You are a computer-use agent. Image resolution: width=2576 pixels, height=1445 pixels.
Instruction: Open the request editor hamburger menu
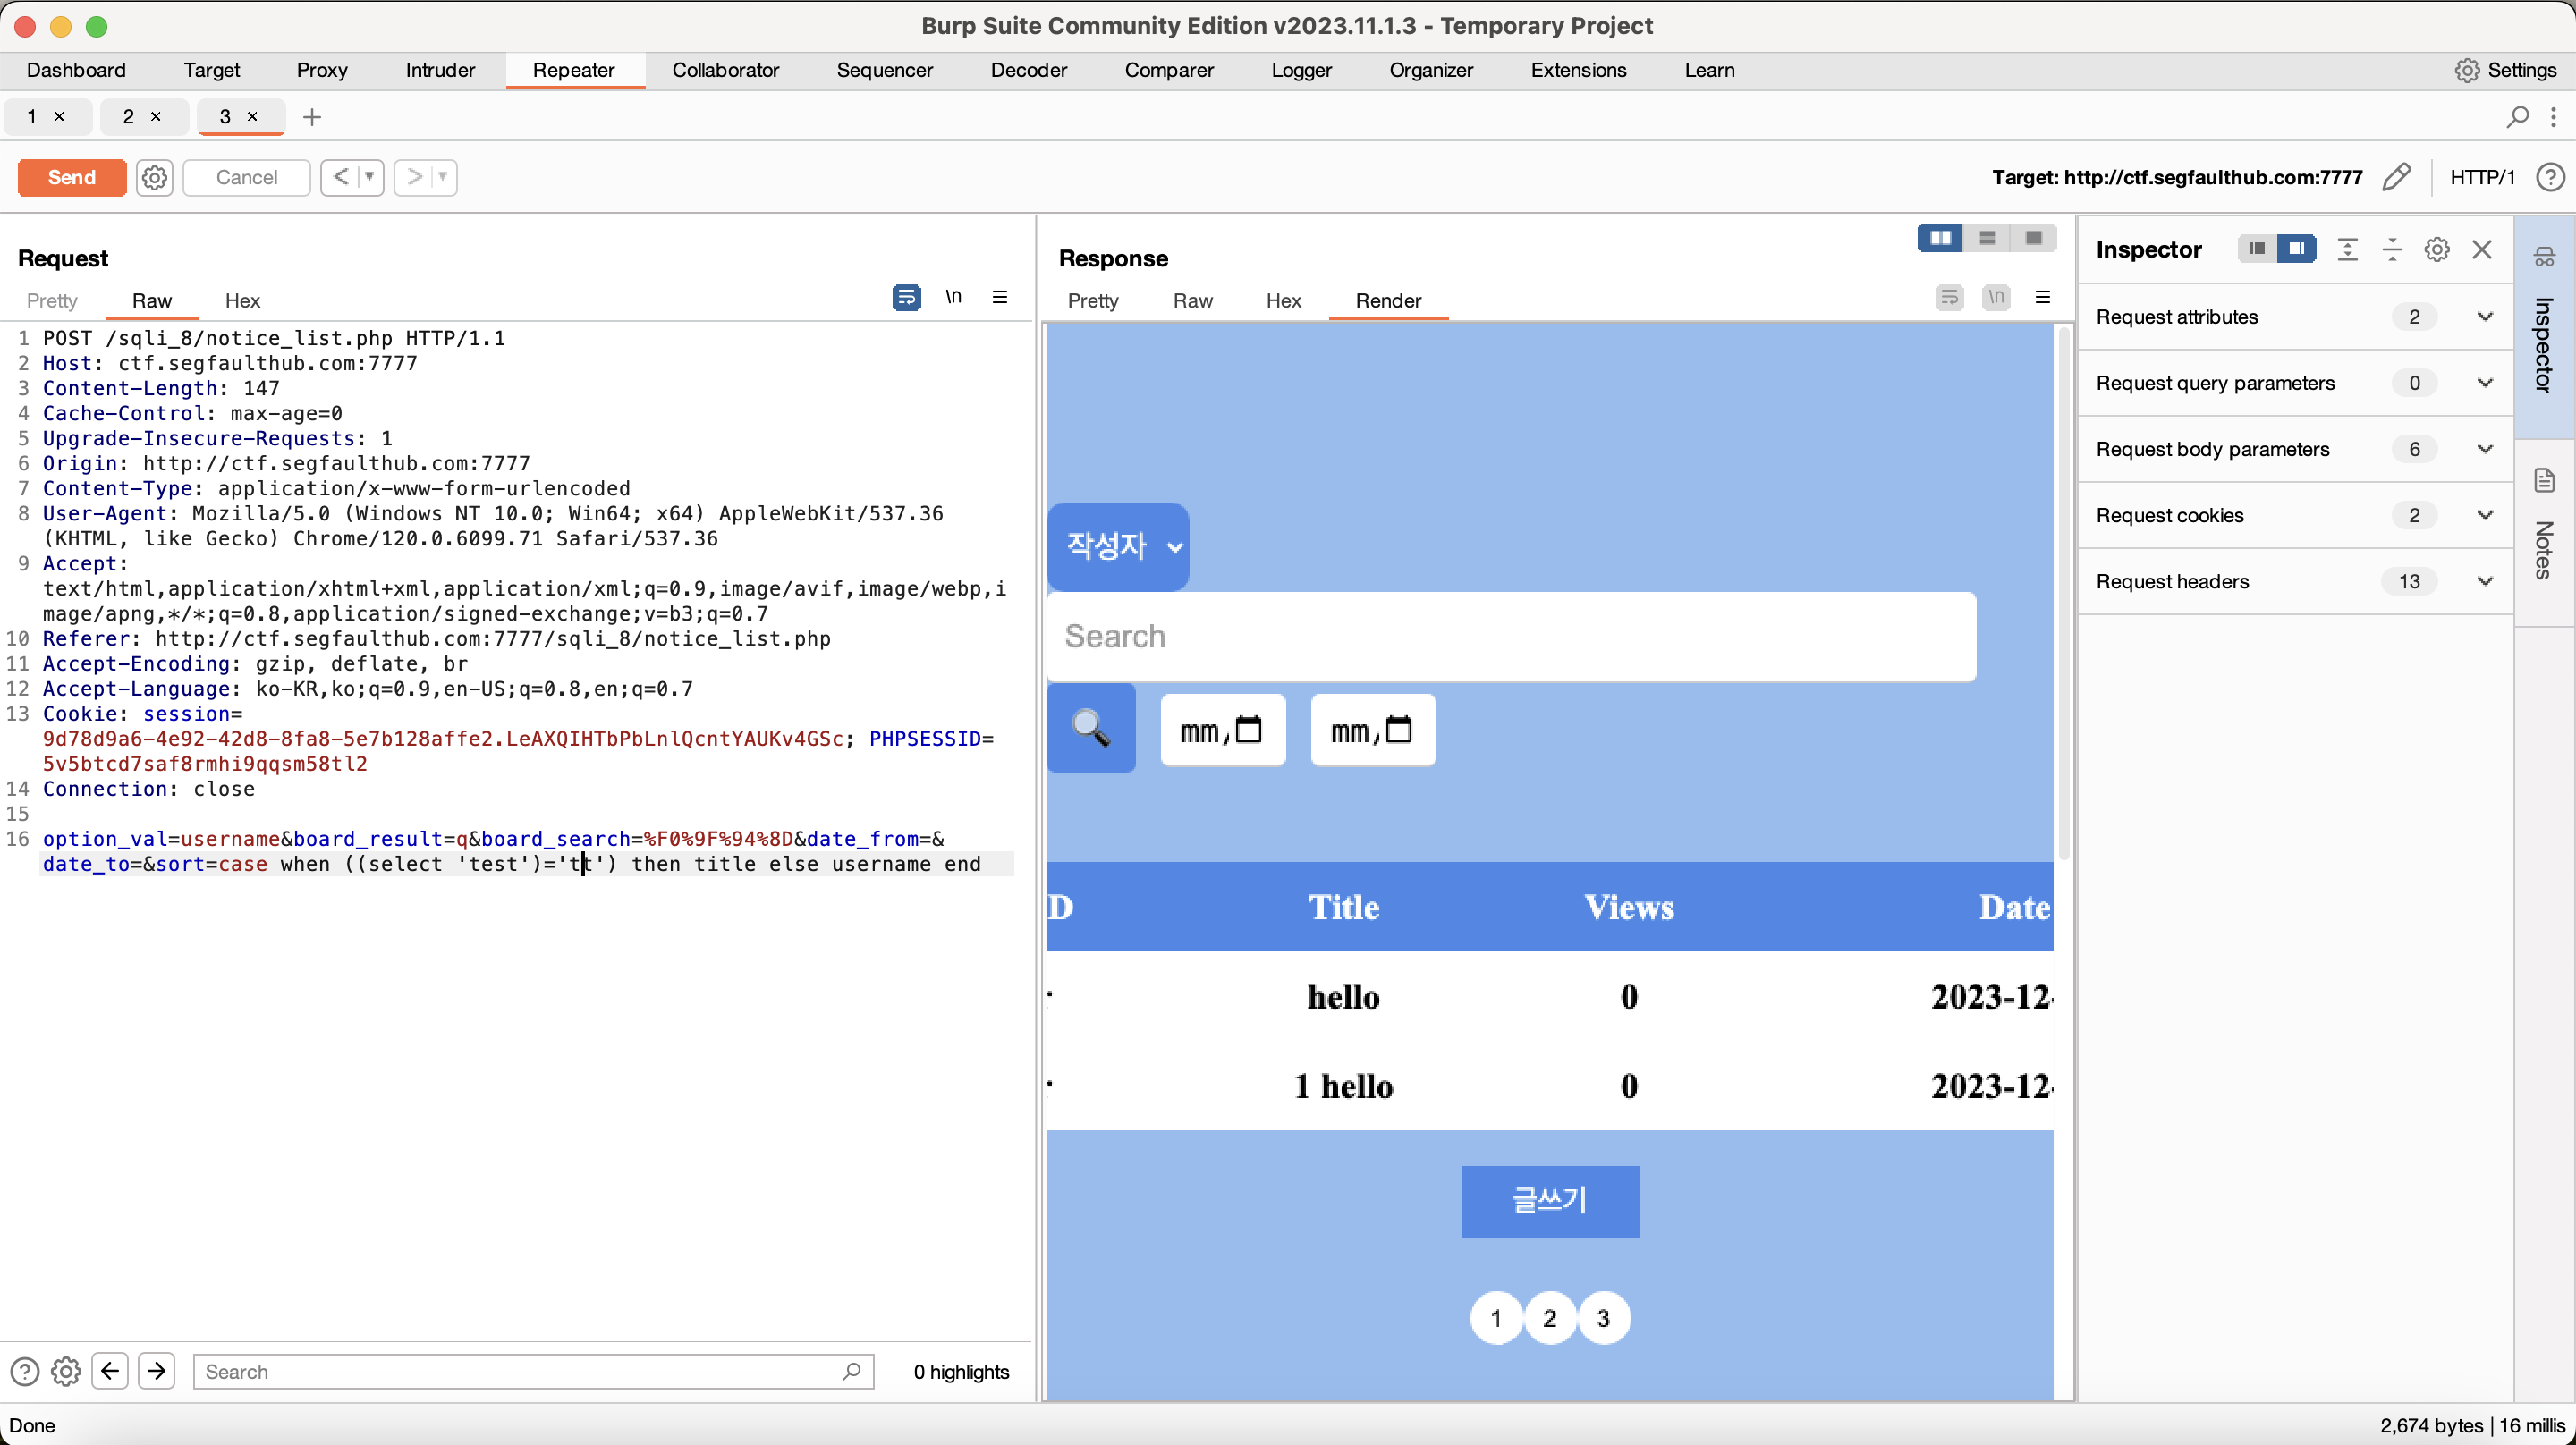coord(999,297)
